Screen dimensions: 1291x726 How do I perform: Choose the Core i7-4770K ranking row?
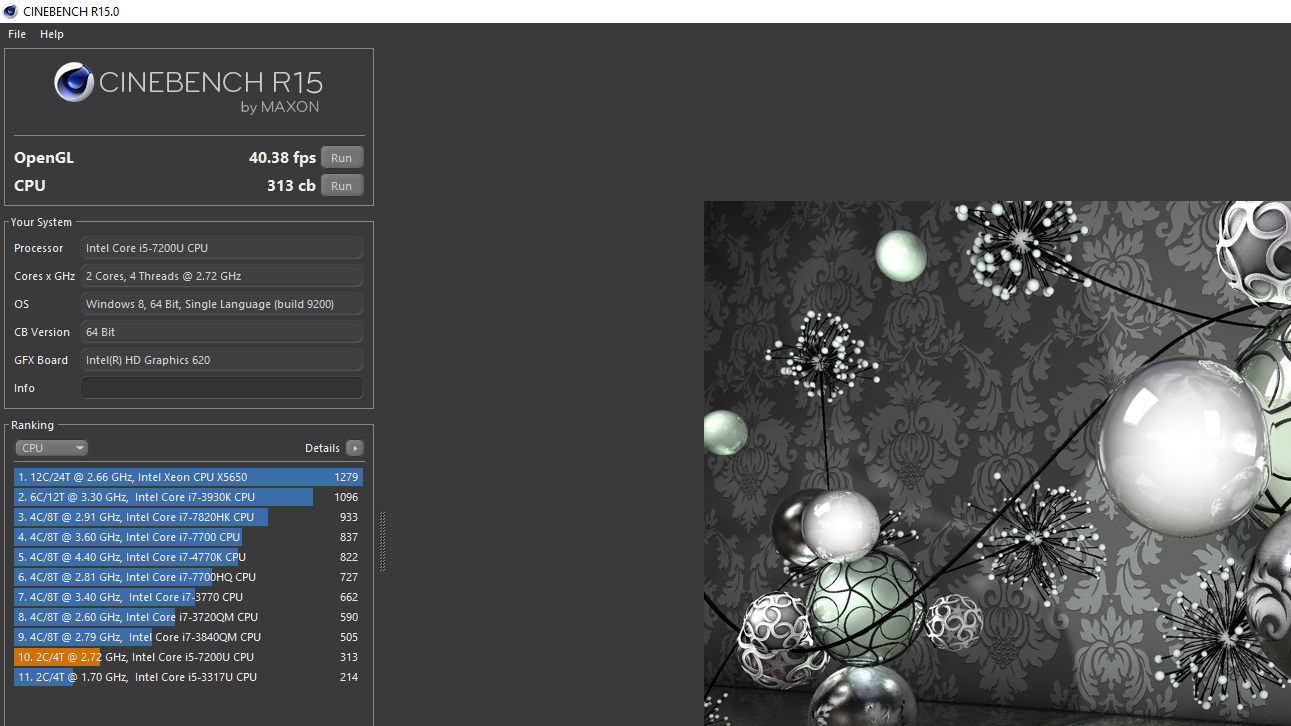(188, 557)
